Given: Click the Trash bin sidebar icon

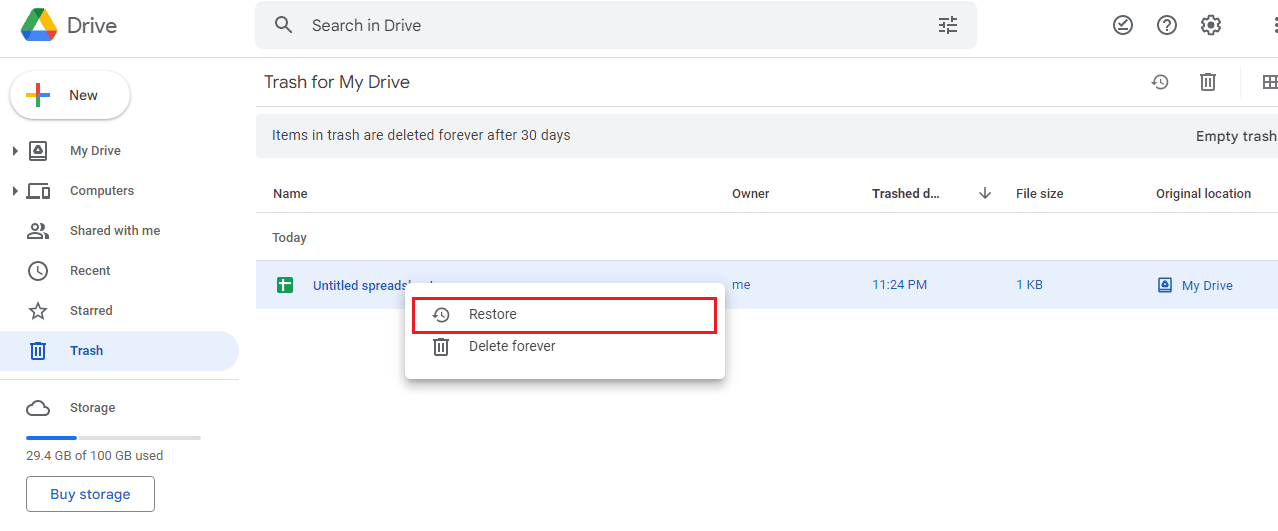Looking at the screenshot, I should pos(38,351).
